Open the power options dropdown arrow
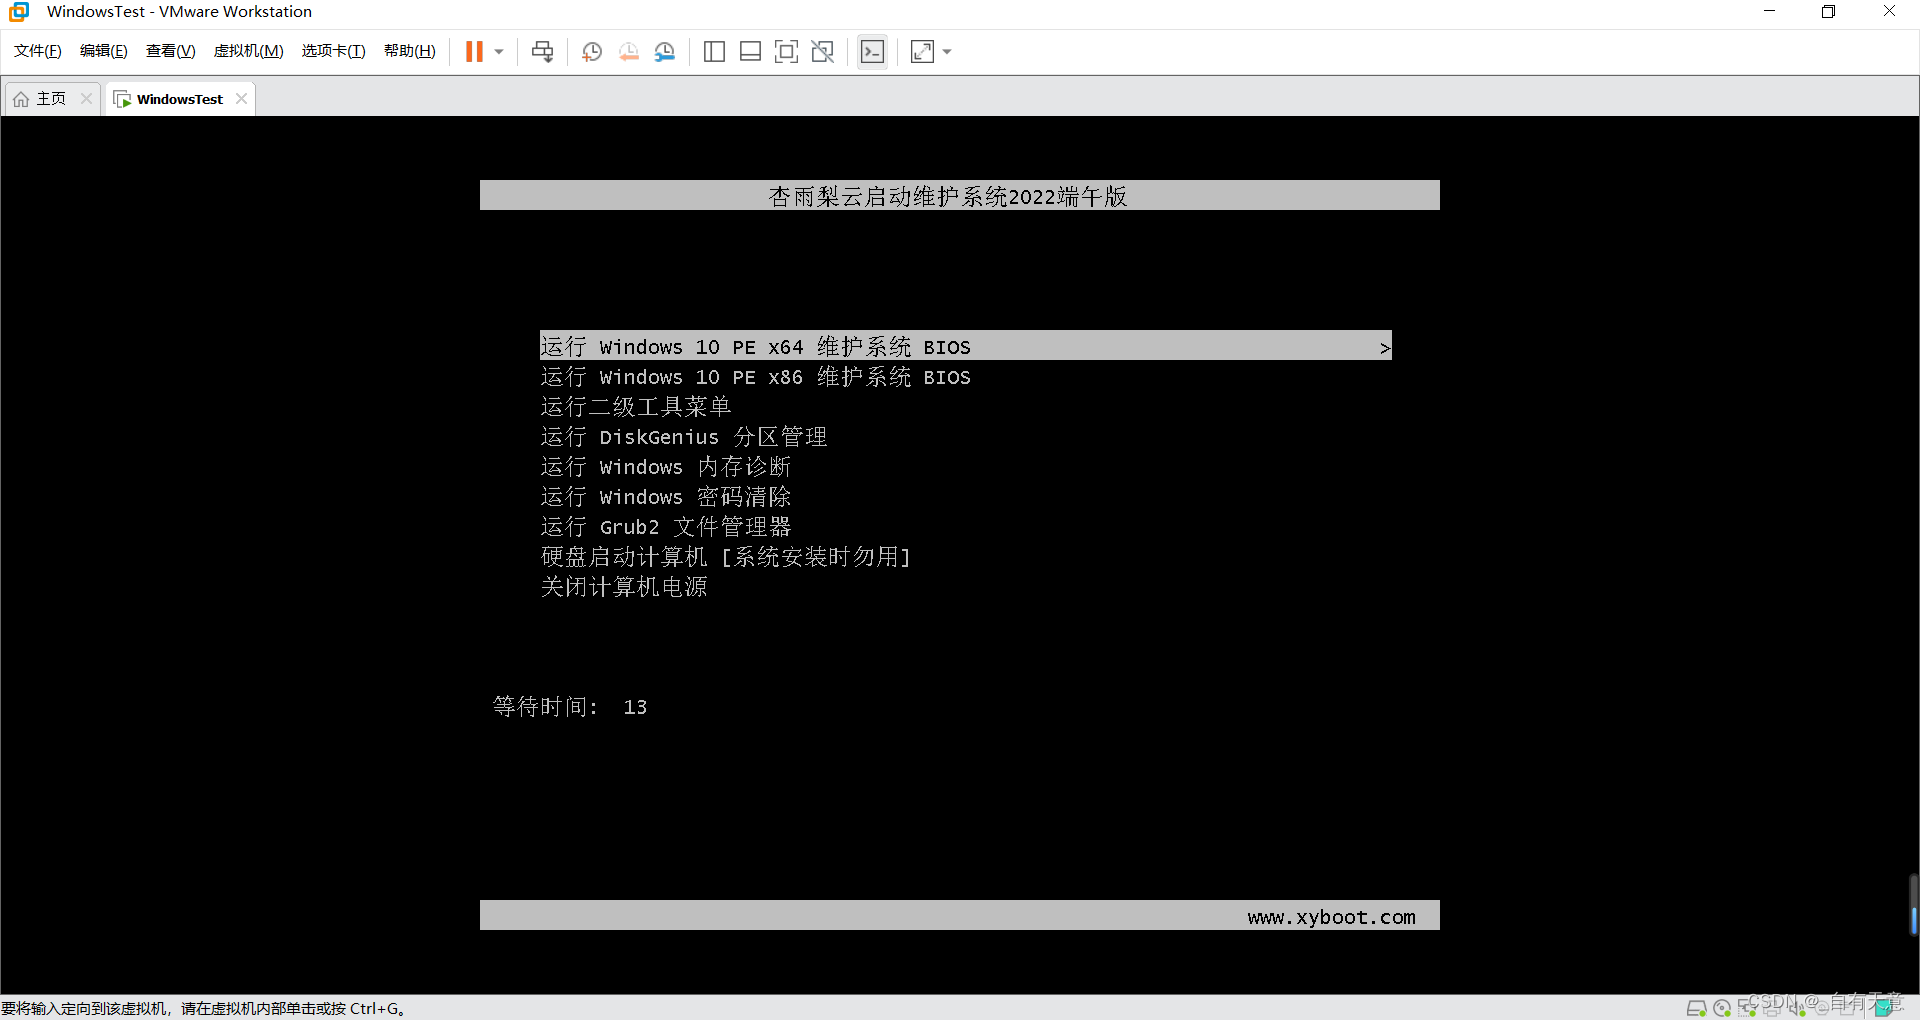This screenshot has height=1020, width=1920. click(499, 51)
